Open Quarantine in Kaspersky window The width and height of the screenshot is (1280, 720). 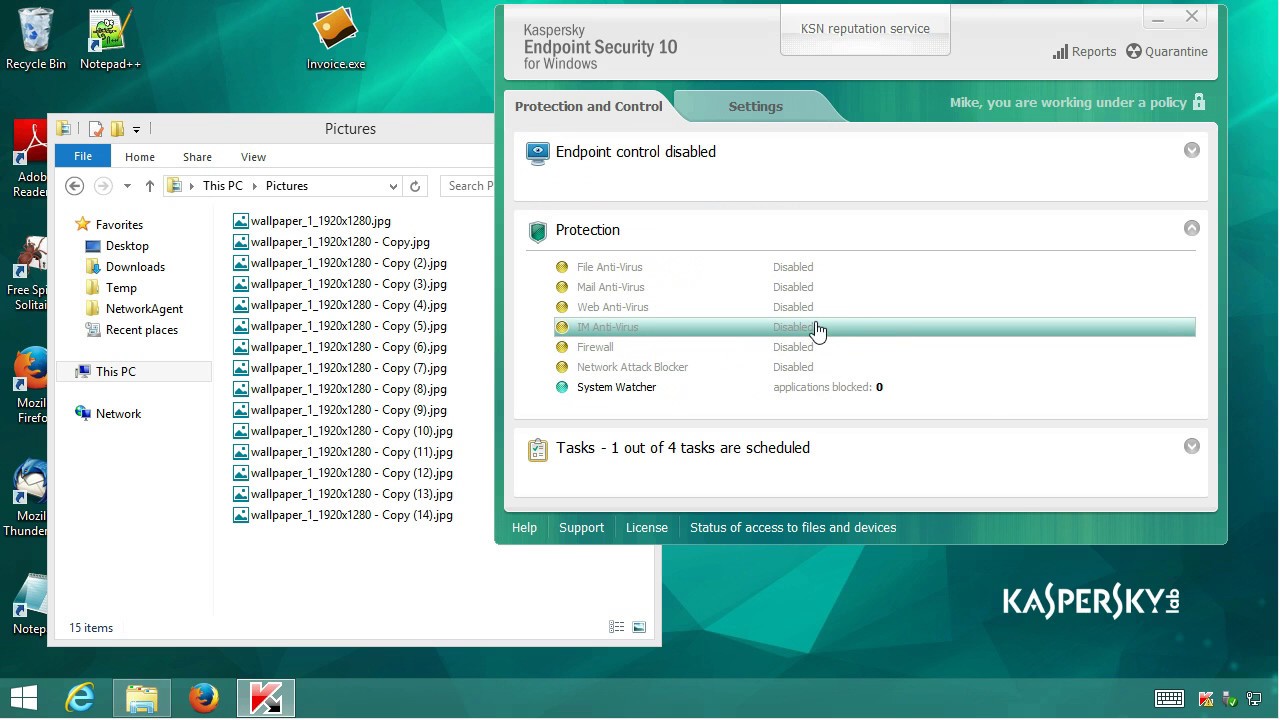[x=1166, y=52]
